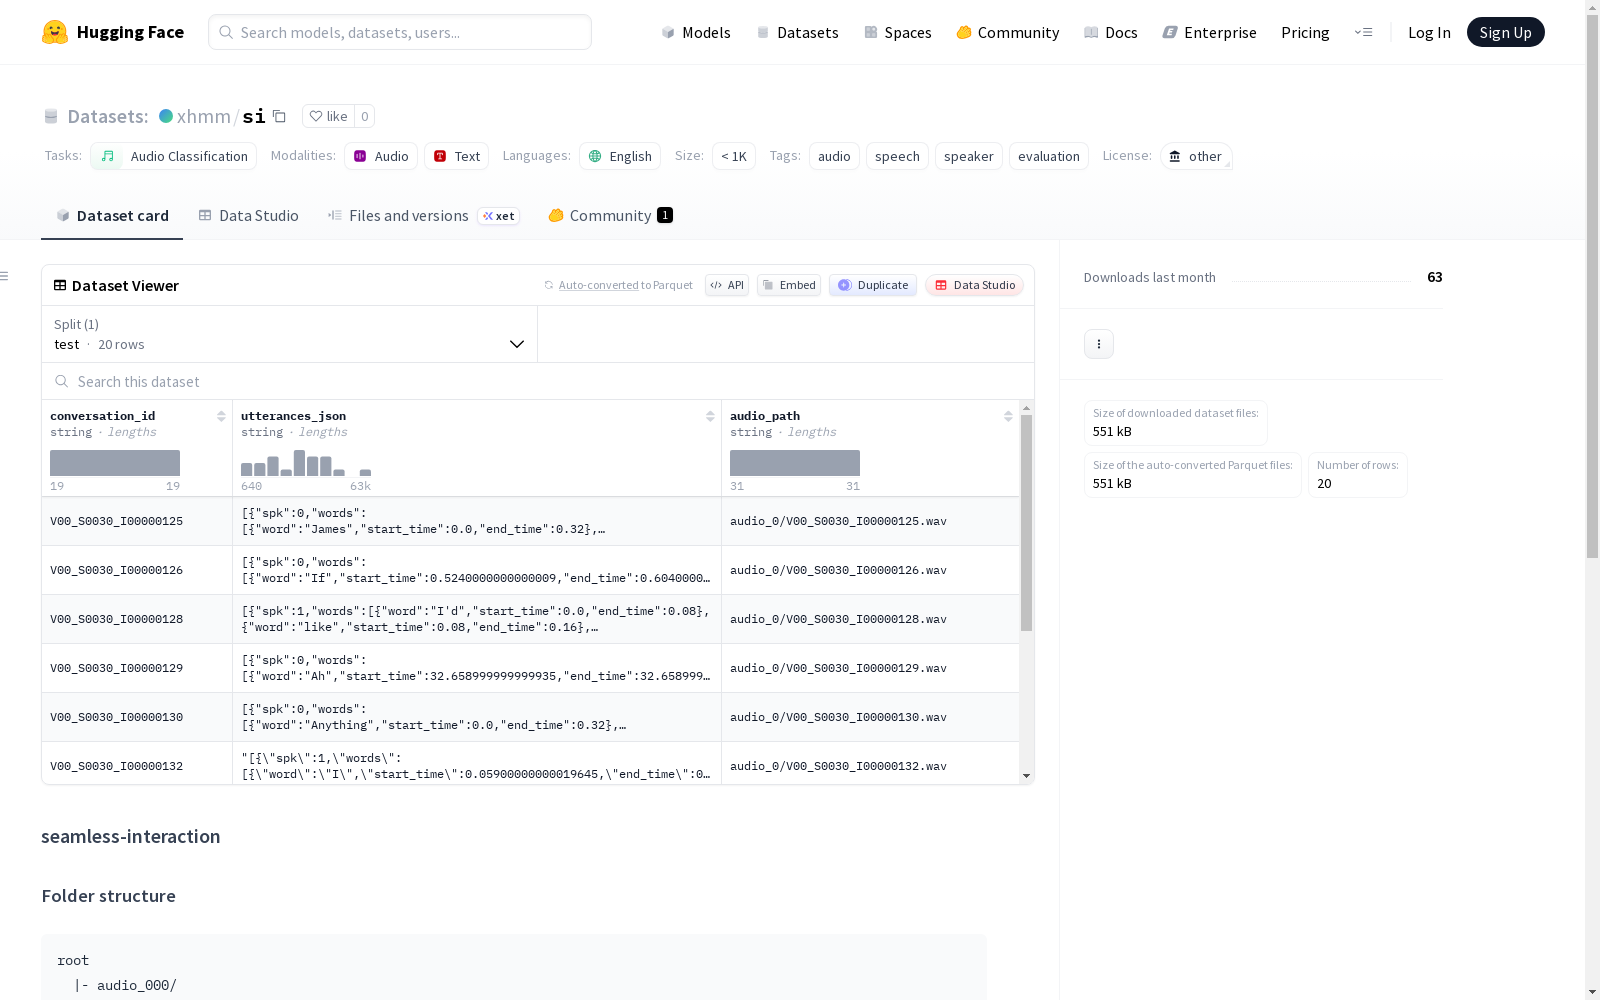The height and width of the screenshot is (1000, 1600).
Task: Sort the utterances_json column
Action: 710,416
